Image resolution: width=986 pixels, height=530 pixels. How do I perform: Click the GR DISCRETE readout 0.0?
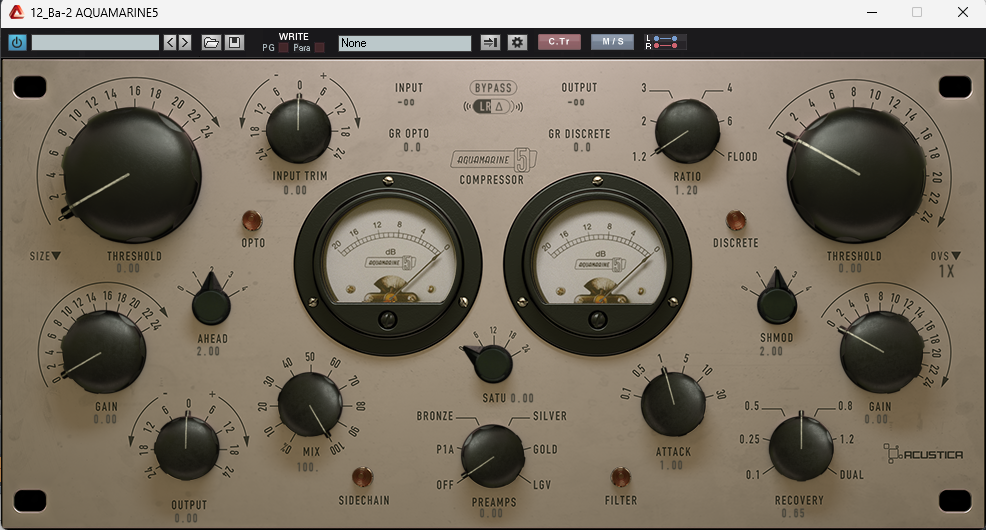tap(582, 147)
